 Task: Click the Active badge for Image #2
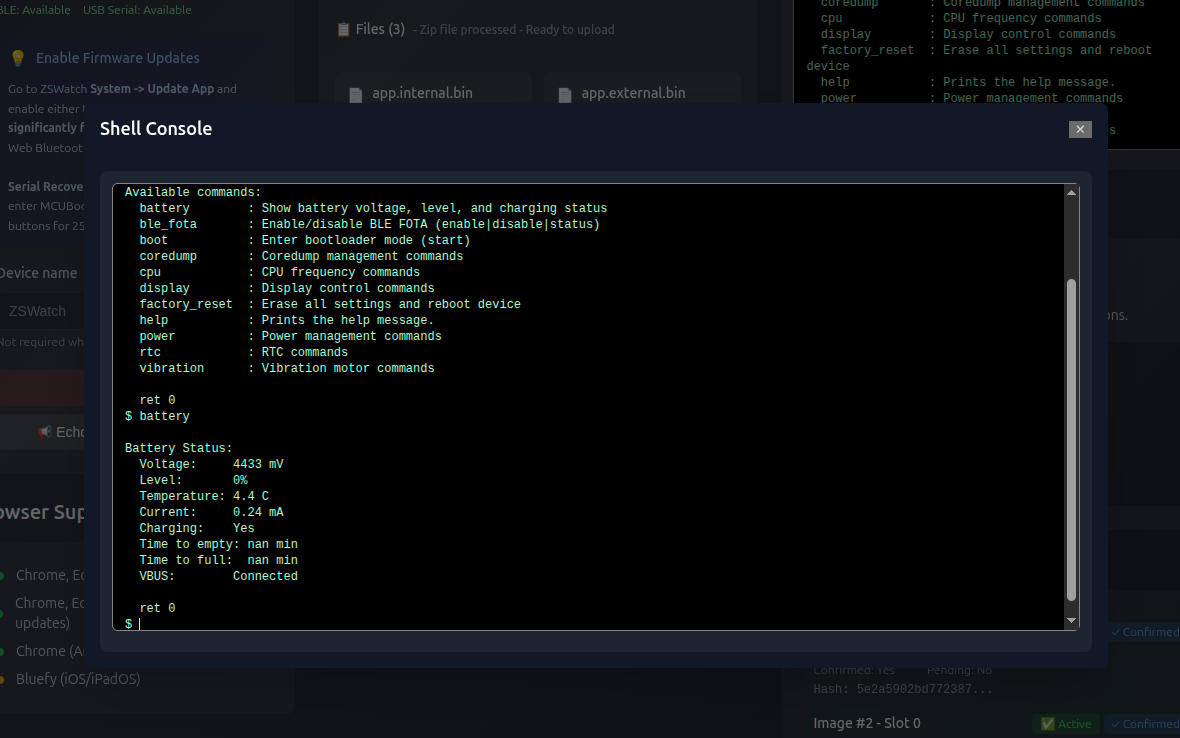[1066, 724]
